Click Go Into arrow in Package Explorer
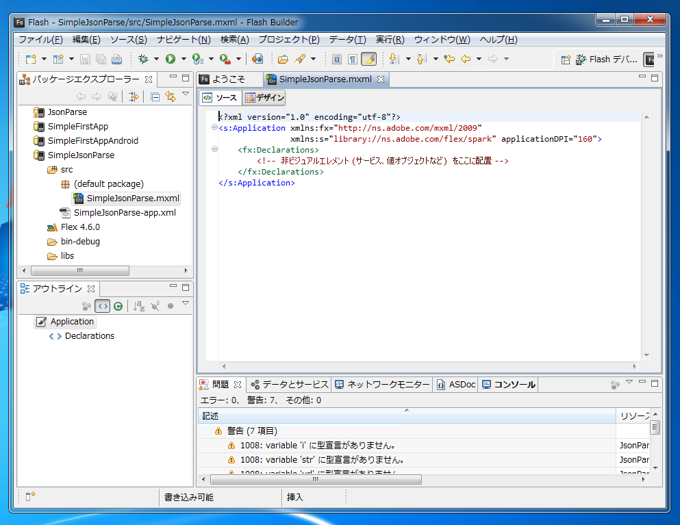The image size is (680, 525). click(x=133, y=97)
